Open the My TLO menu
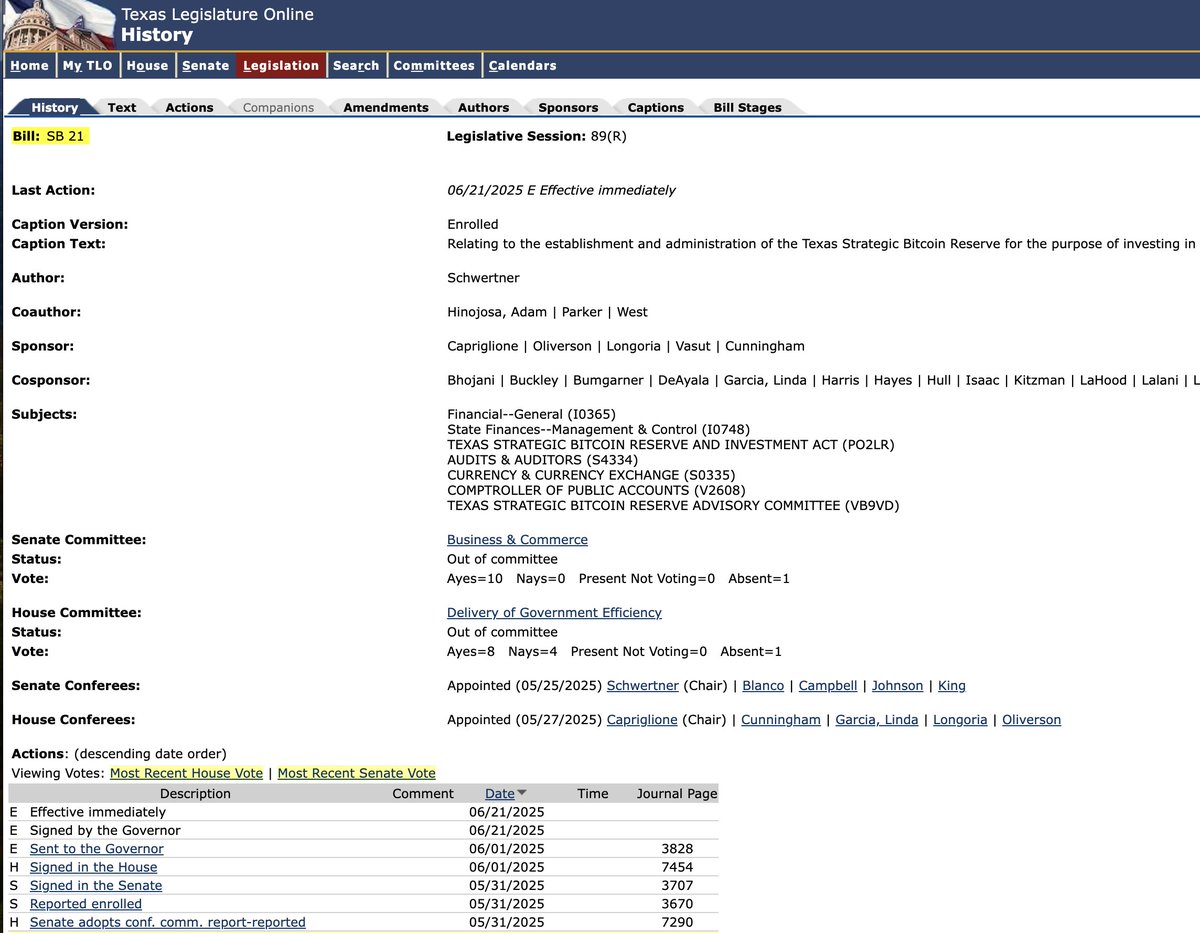The width and height of the screenshot is (1200, 933). click(87, 65)
